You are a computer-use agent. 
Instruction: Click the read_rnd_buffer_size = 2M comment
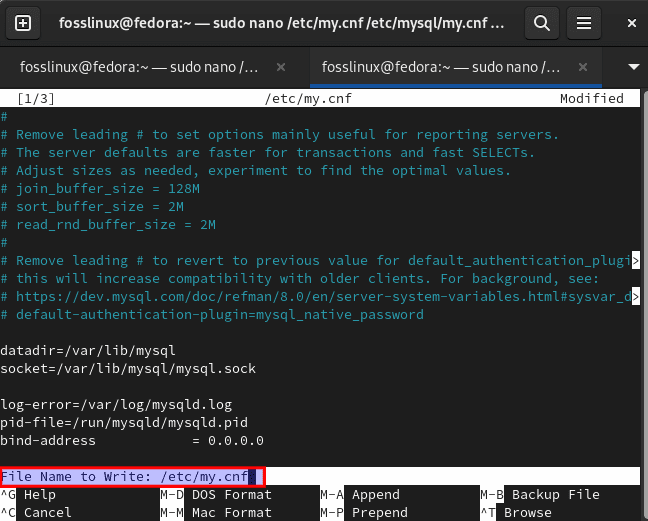pyautogui.click(x=108, y=224)
